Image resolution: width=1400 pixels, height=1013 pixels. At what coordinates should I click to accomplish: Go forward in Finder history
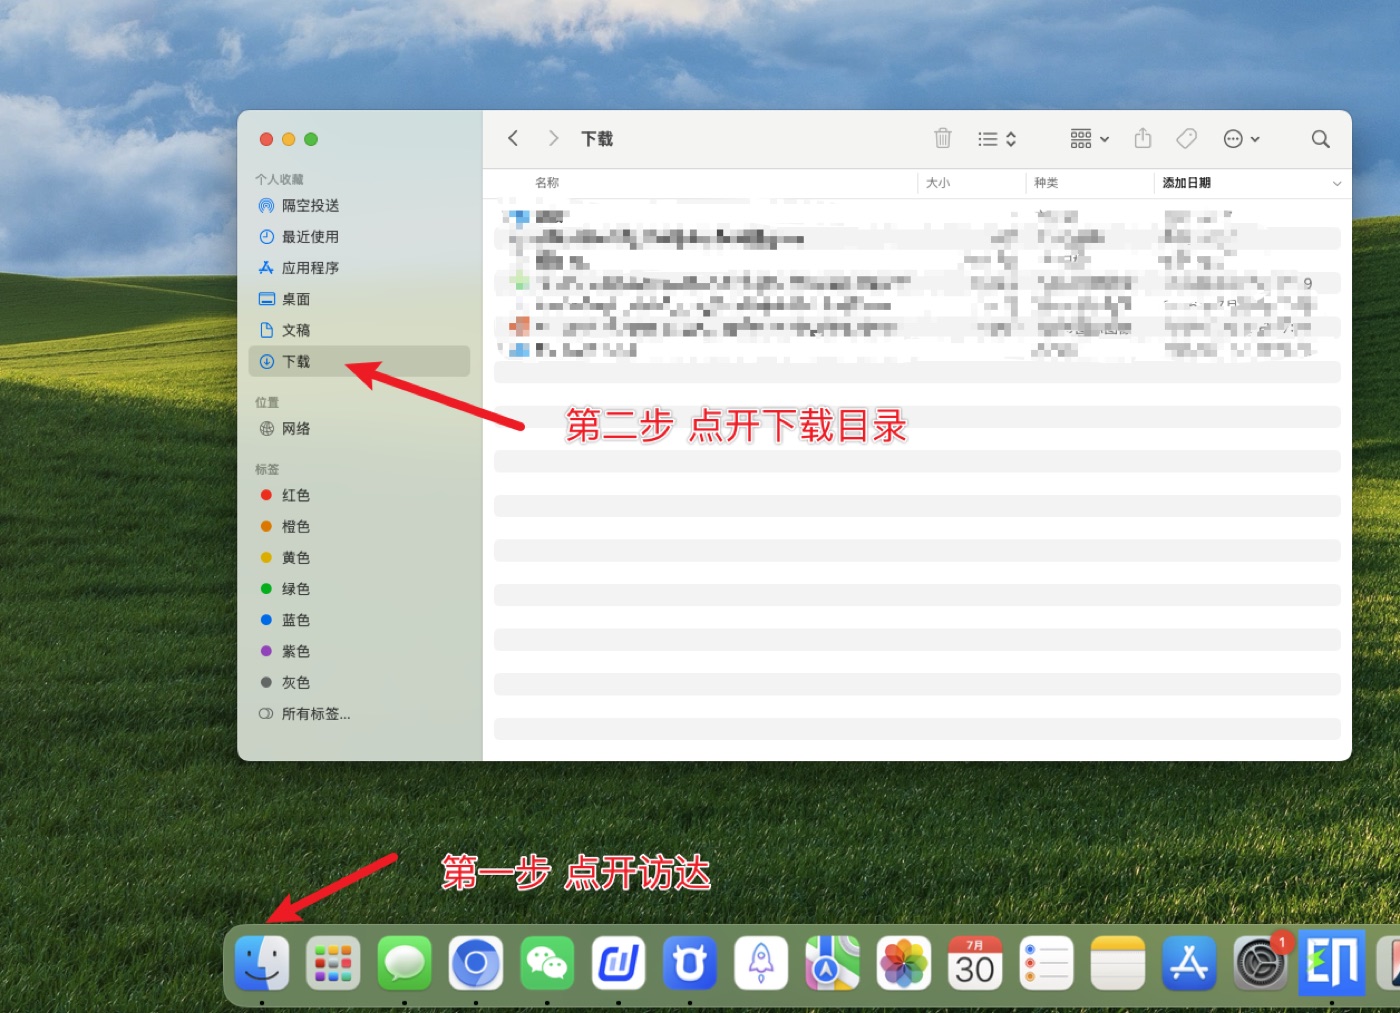coord(553,138)
